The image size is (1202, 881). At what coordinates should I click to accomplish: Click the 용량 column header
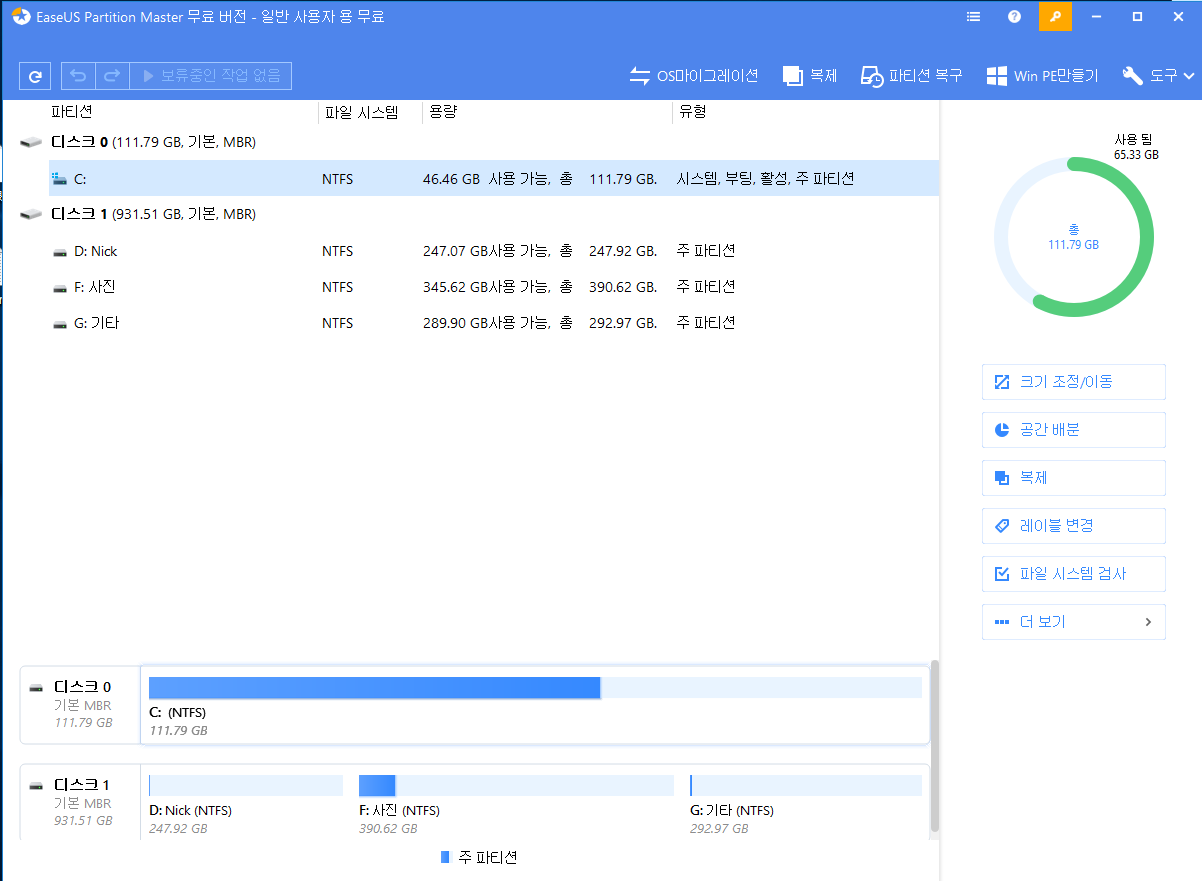click(443, 112)
